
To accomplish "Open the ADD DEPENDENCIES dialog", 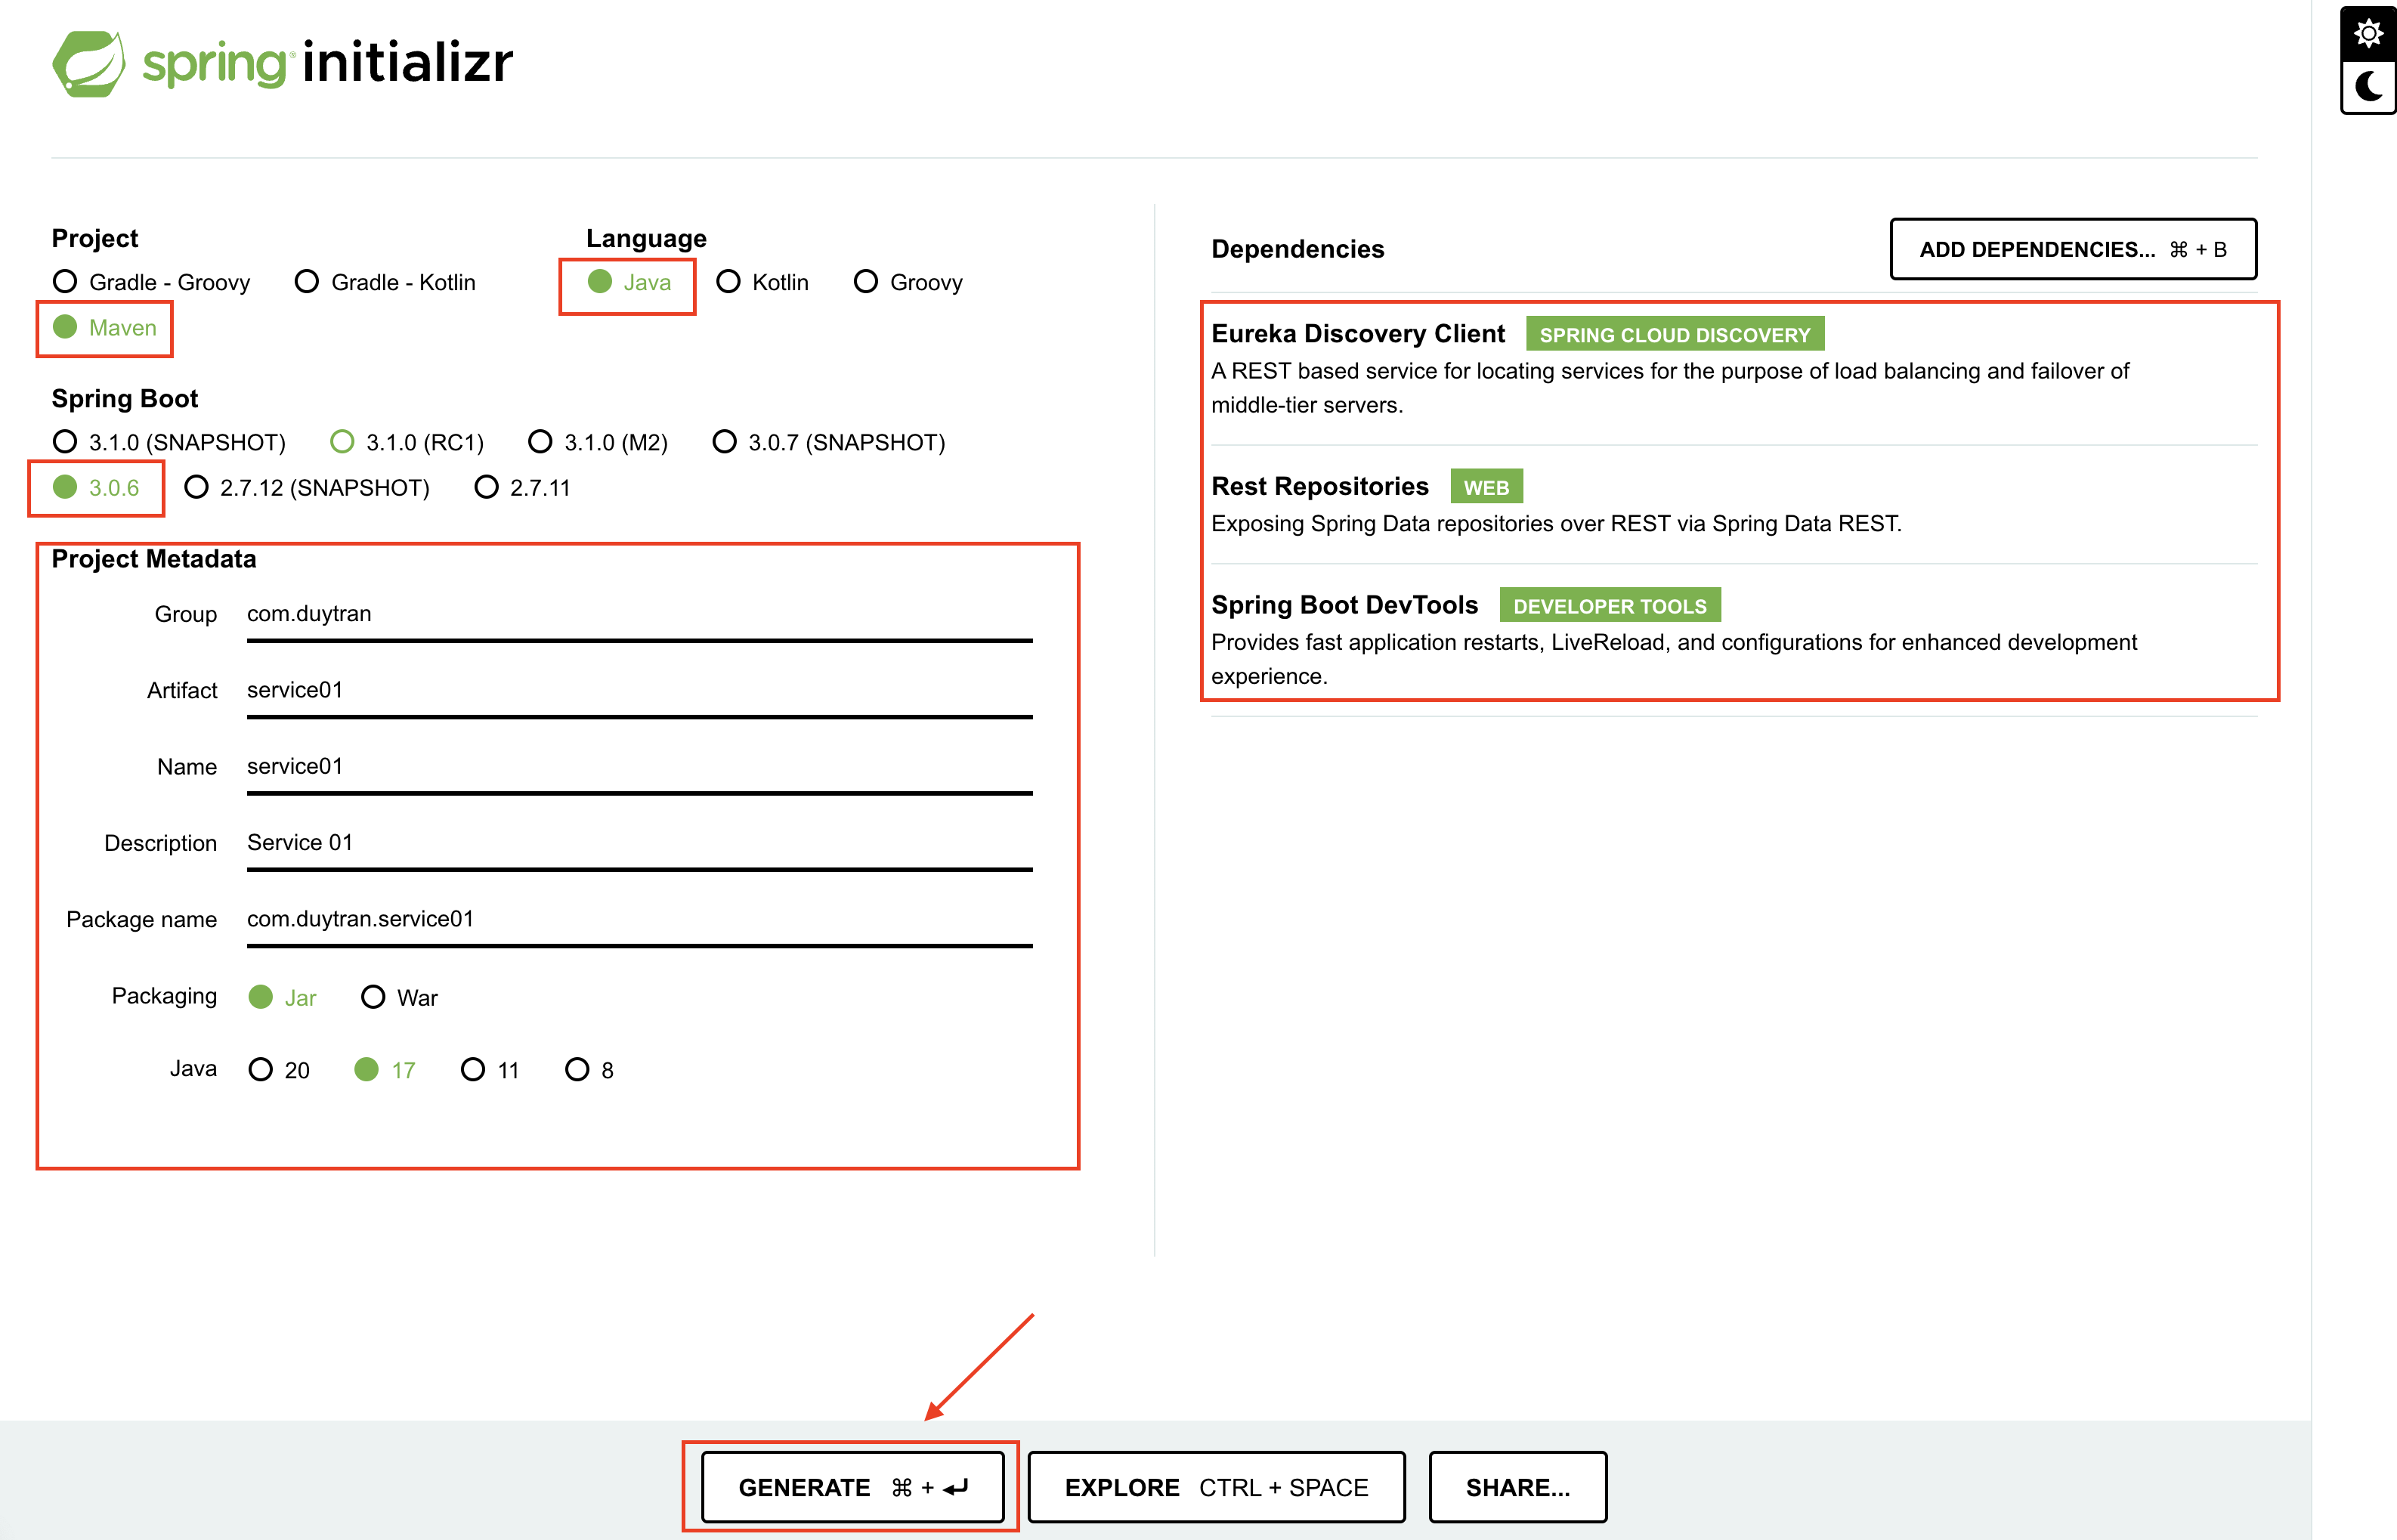I will point(2072,249).
